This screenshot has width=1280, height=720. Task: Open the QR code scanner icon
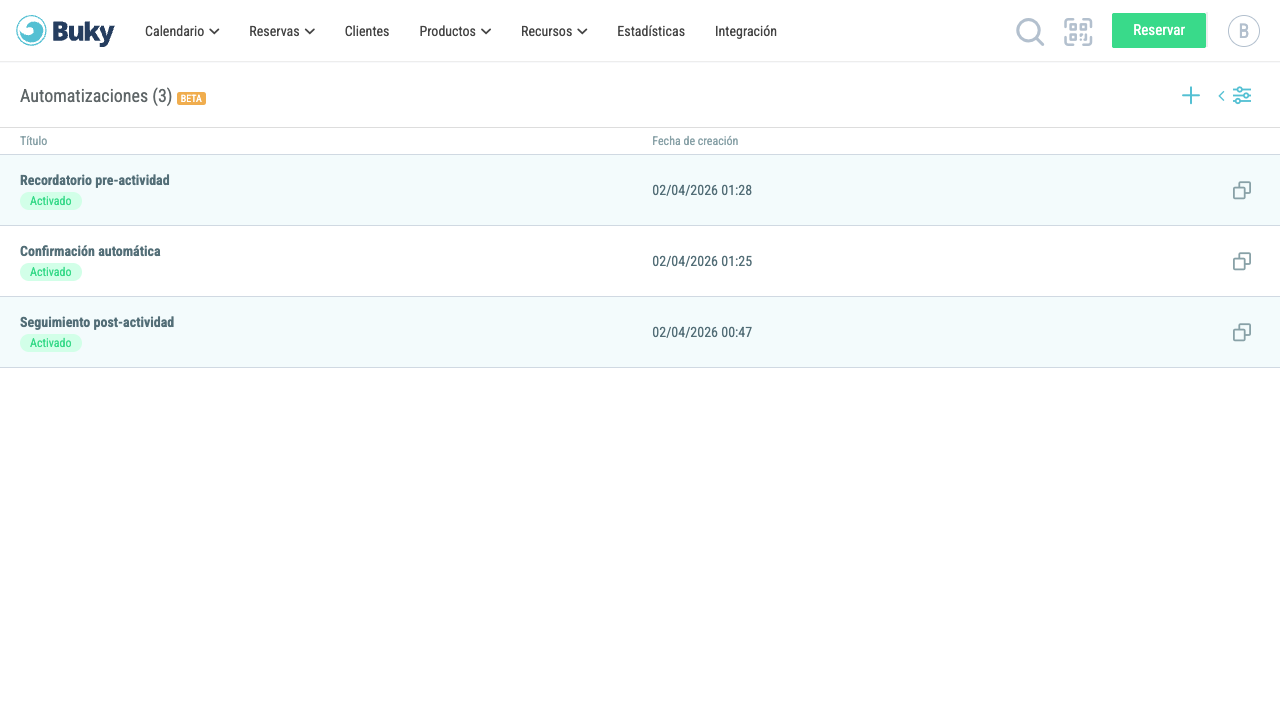point(1078,32)
